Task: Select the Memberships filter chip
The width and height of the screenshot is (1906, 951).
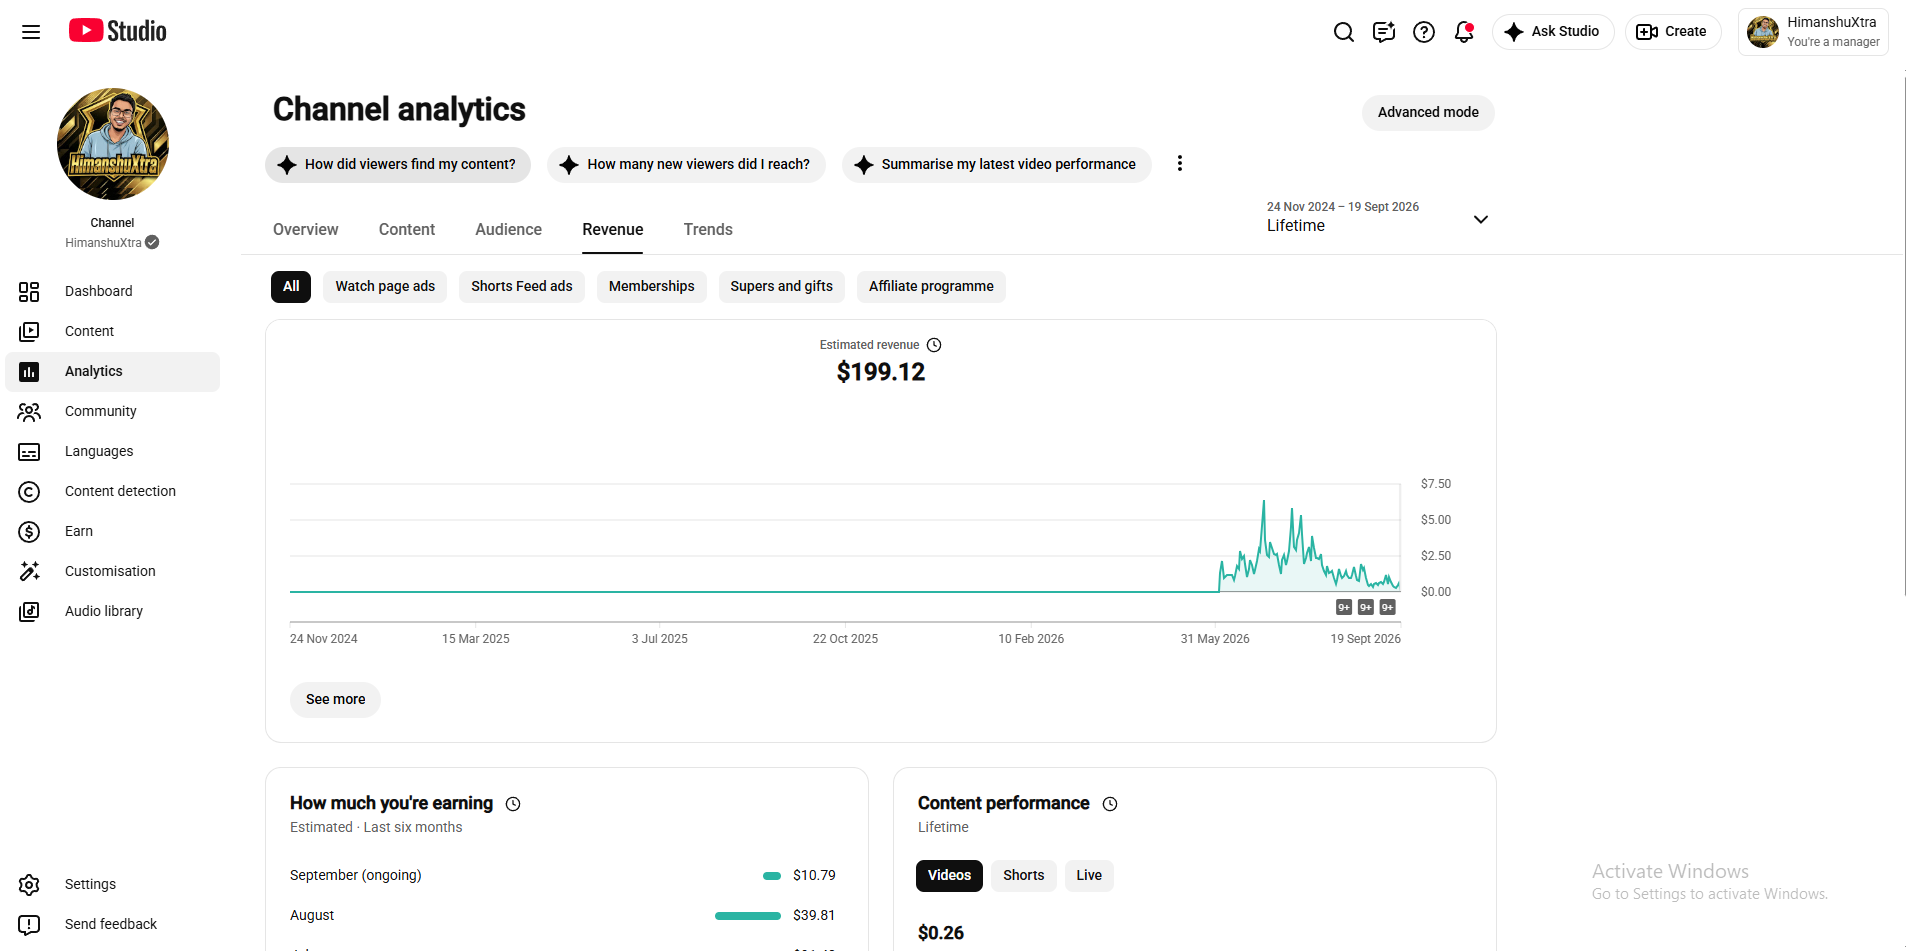Action: (x=651, y=286)
